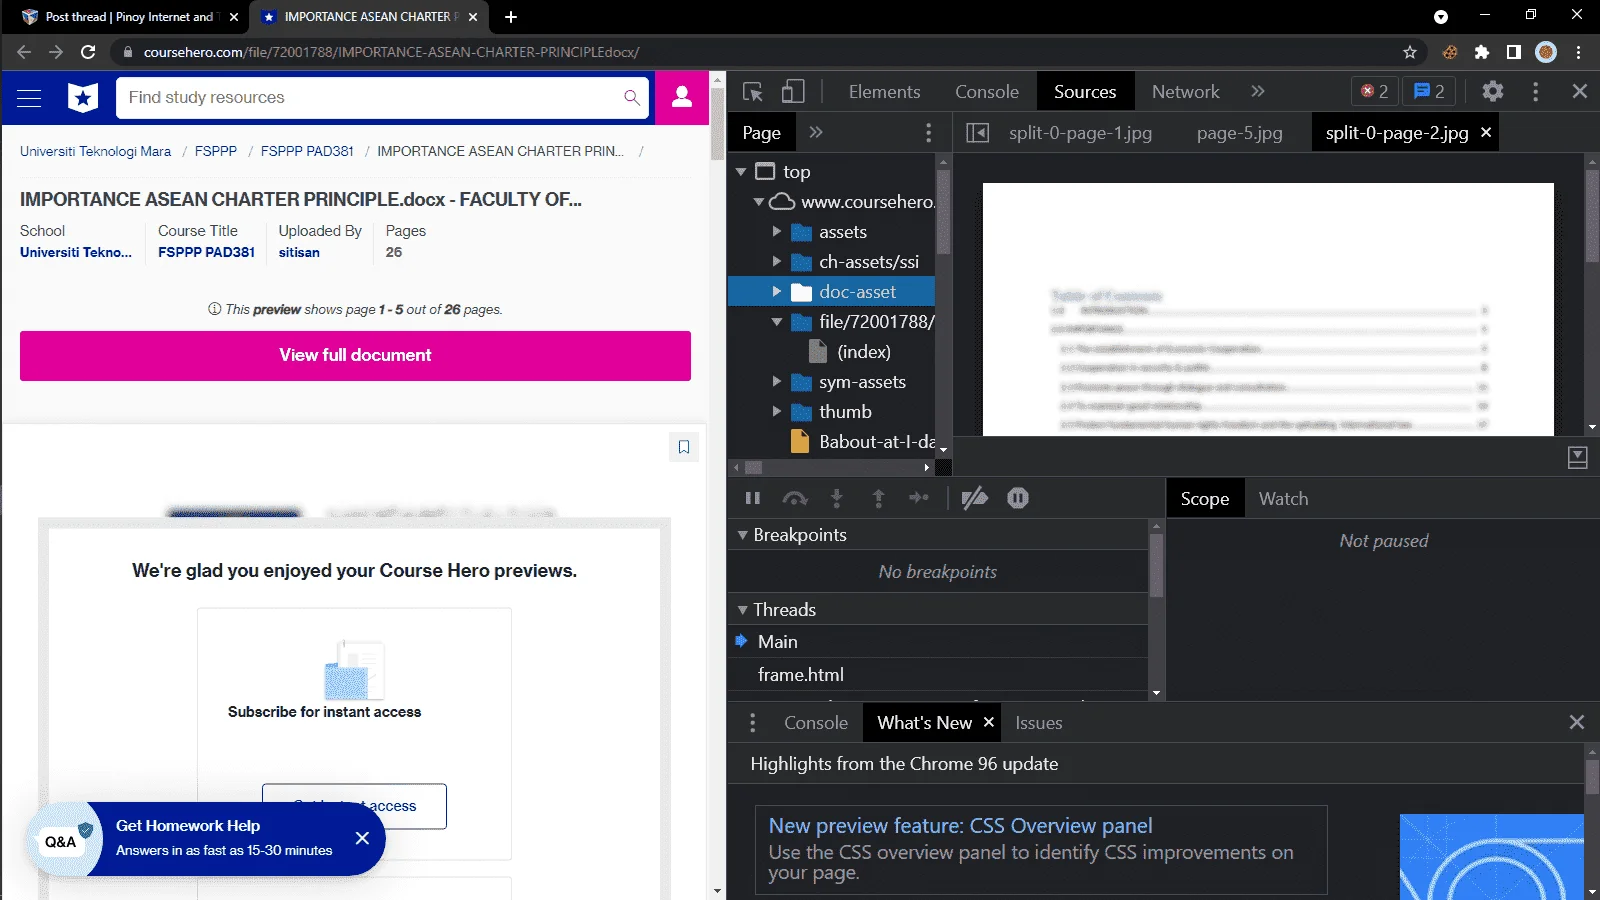
Task: Bookmark this document with the bookmark icon
Action: tap(684, 447)
